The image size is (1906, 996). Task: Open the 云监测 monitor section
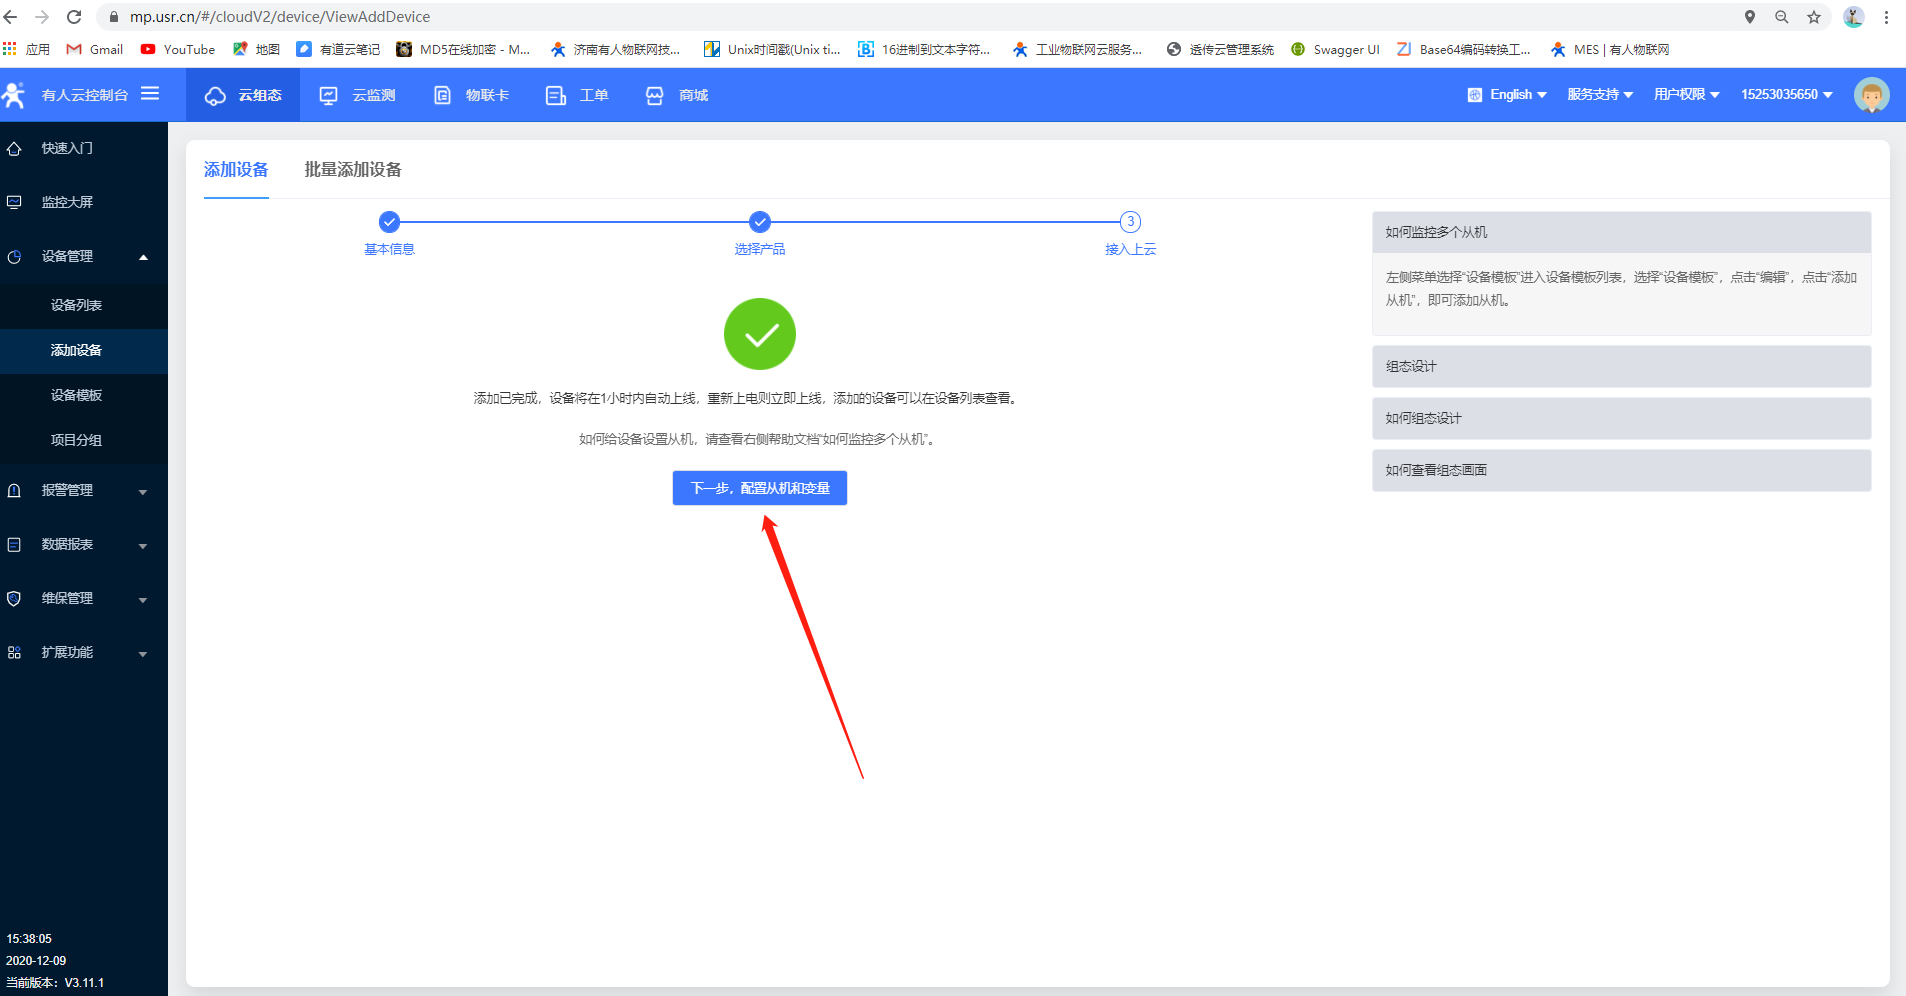(358, 95)
